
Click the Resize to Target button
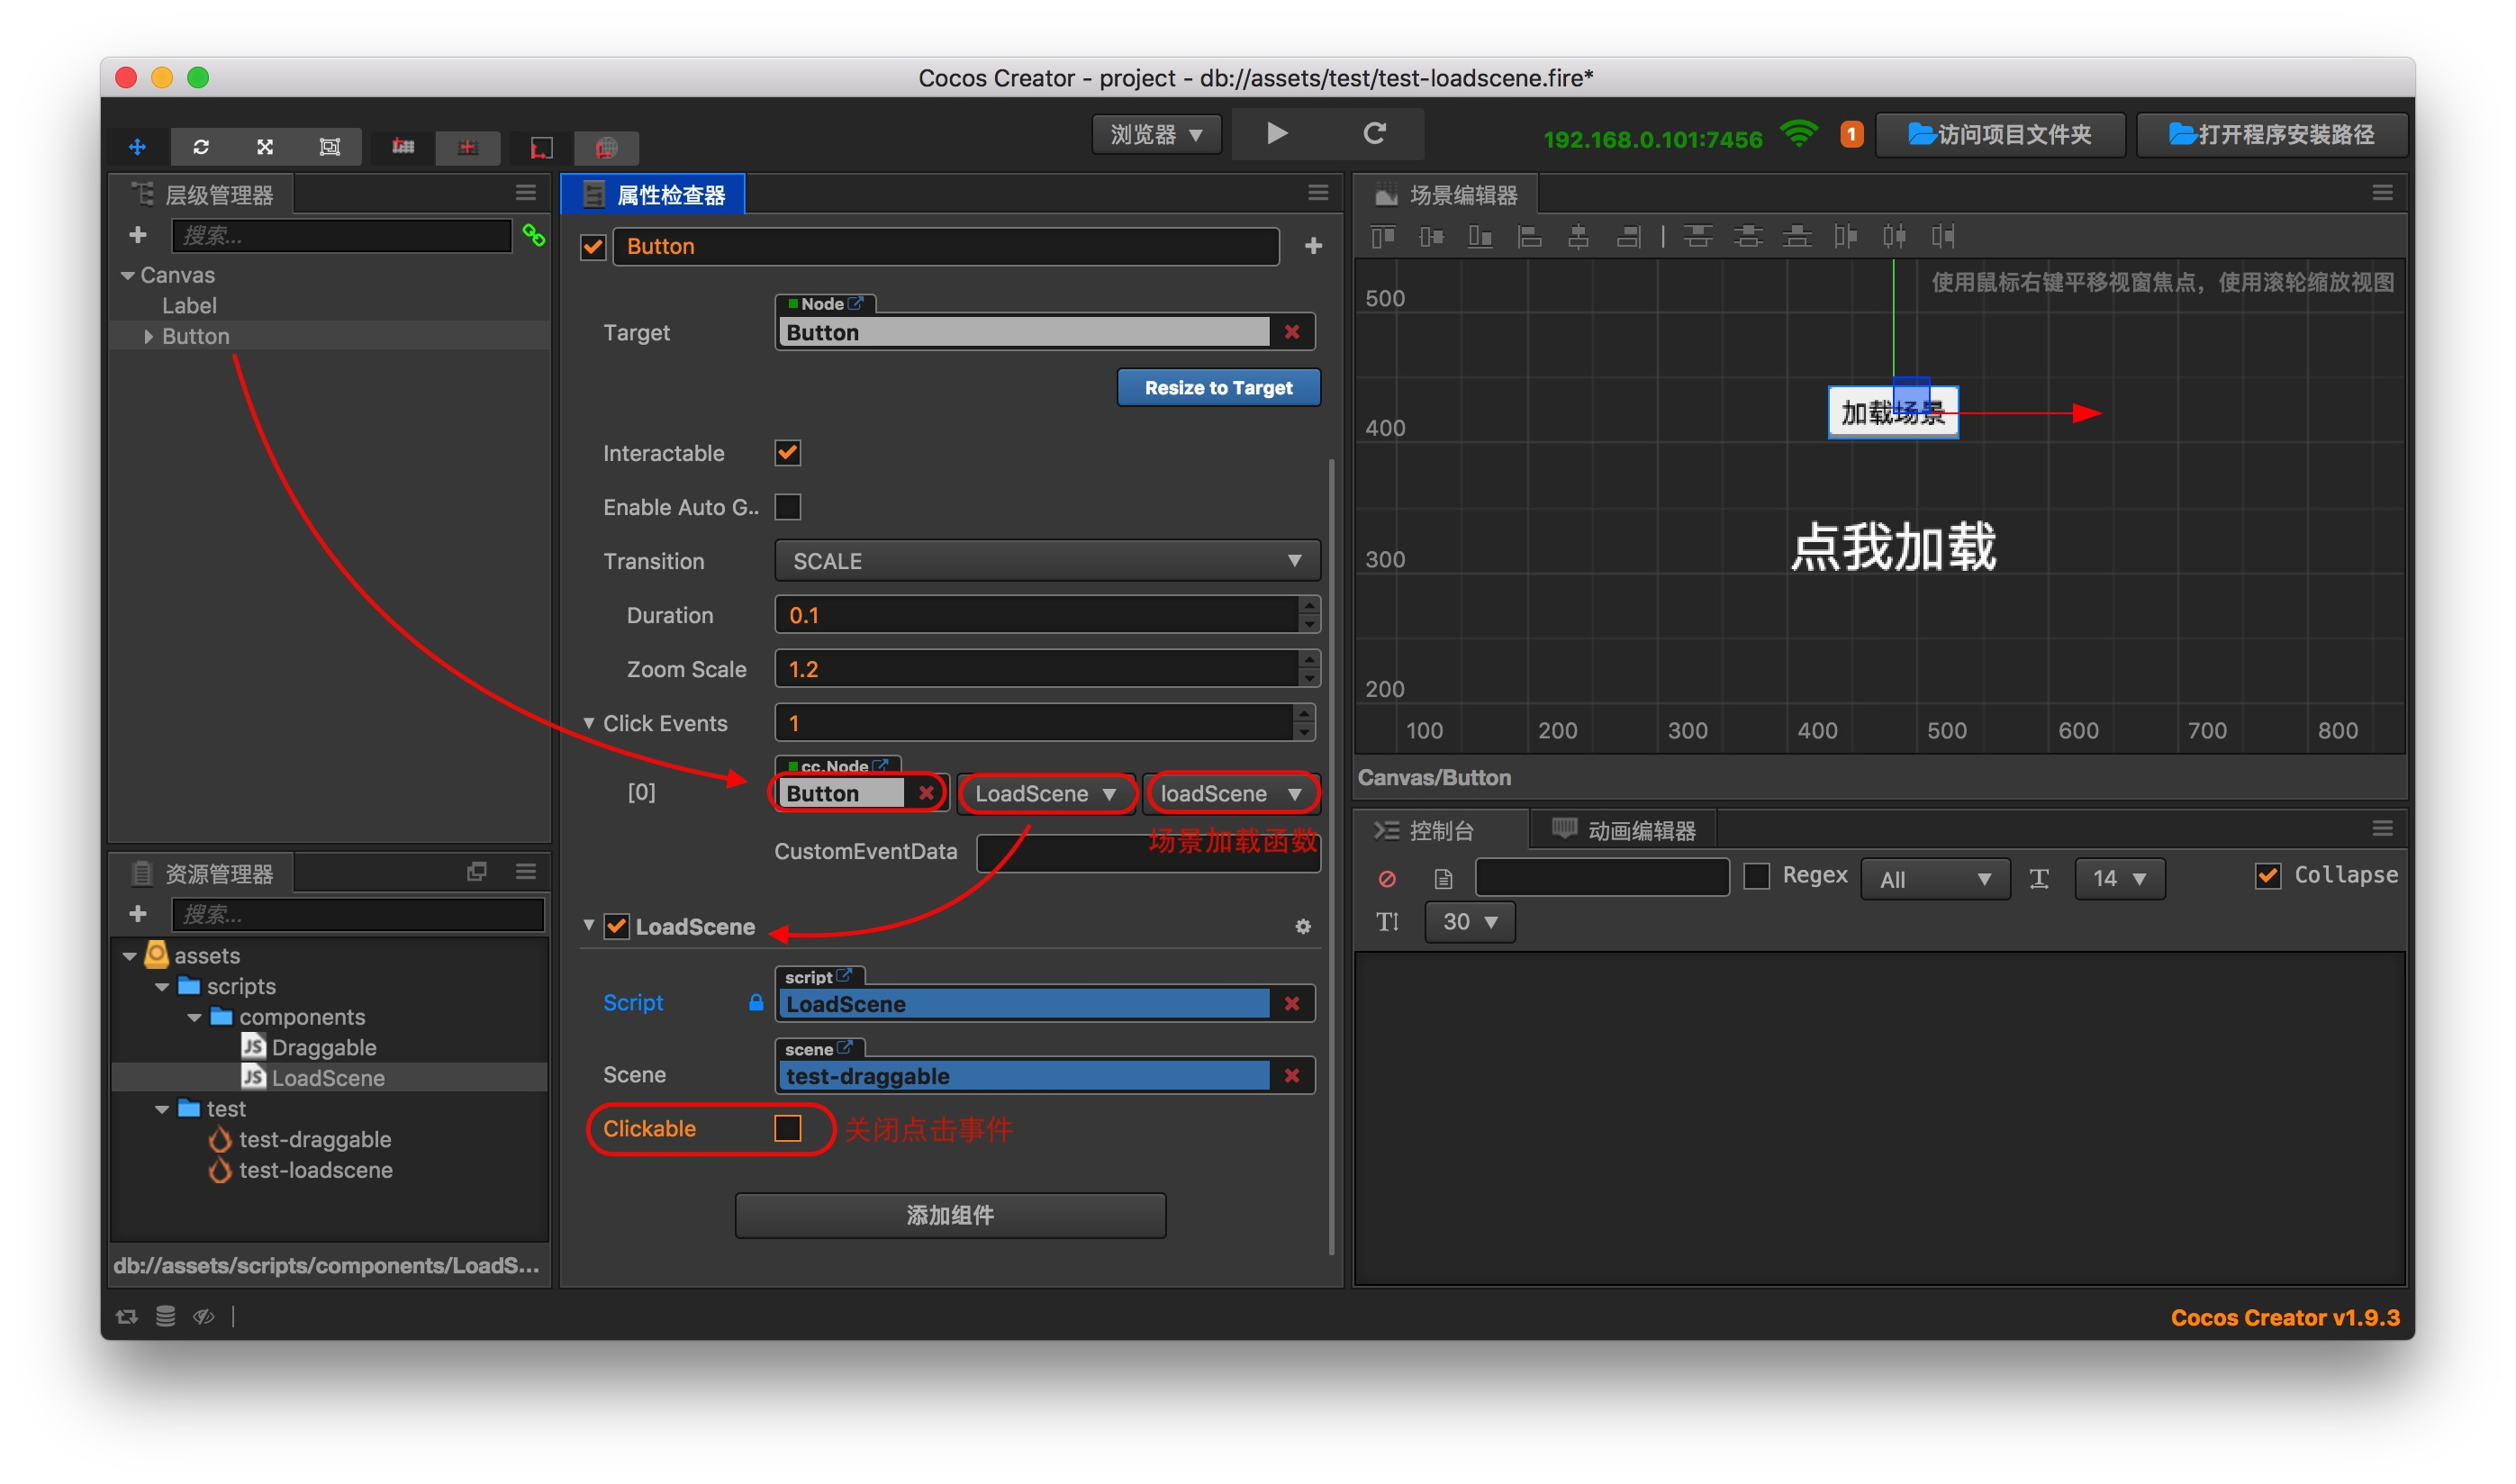[1218, 388]
